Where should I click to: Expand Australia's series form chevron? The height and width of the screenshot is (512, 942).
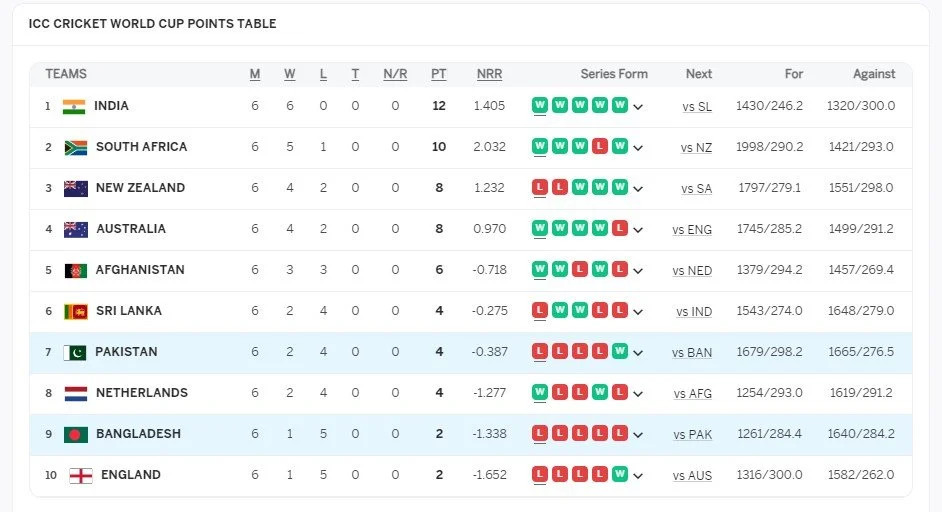(x=638, y=230)
